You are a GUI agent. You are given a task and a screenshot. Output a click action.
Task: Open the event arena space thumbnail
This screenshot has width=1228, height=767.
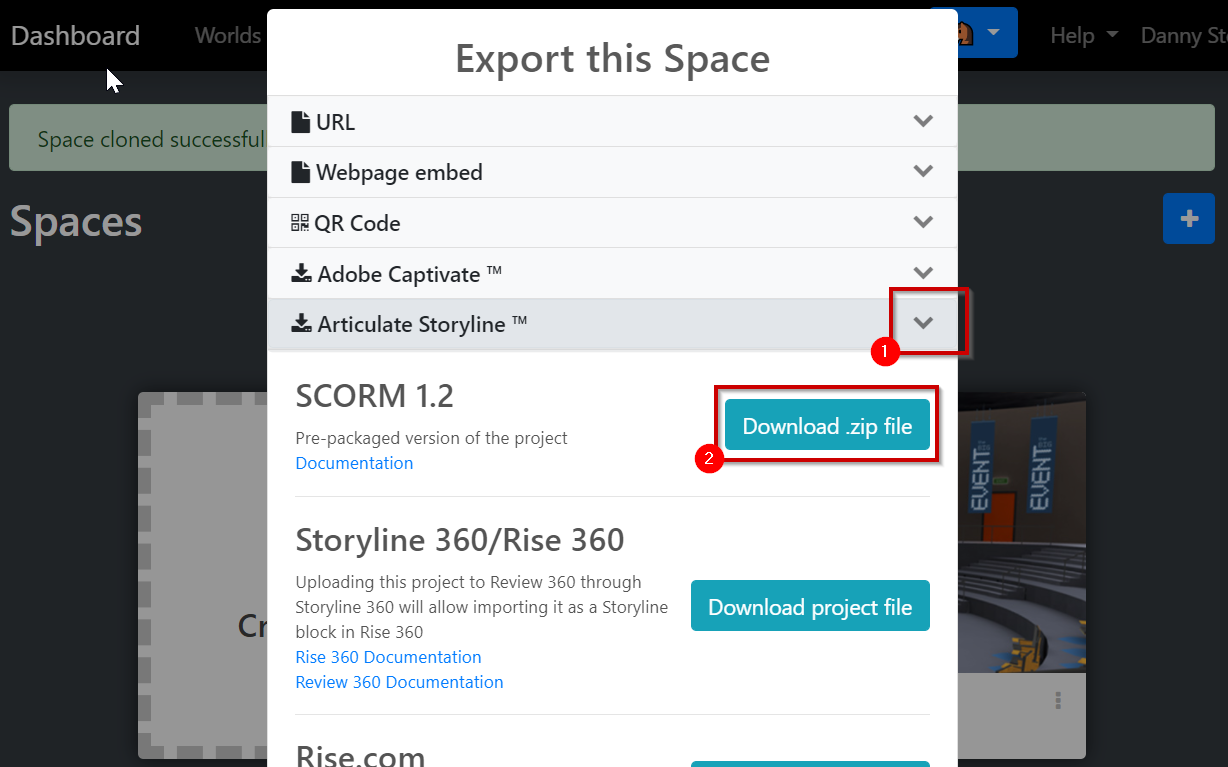click(x=1021, y=532)
